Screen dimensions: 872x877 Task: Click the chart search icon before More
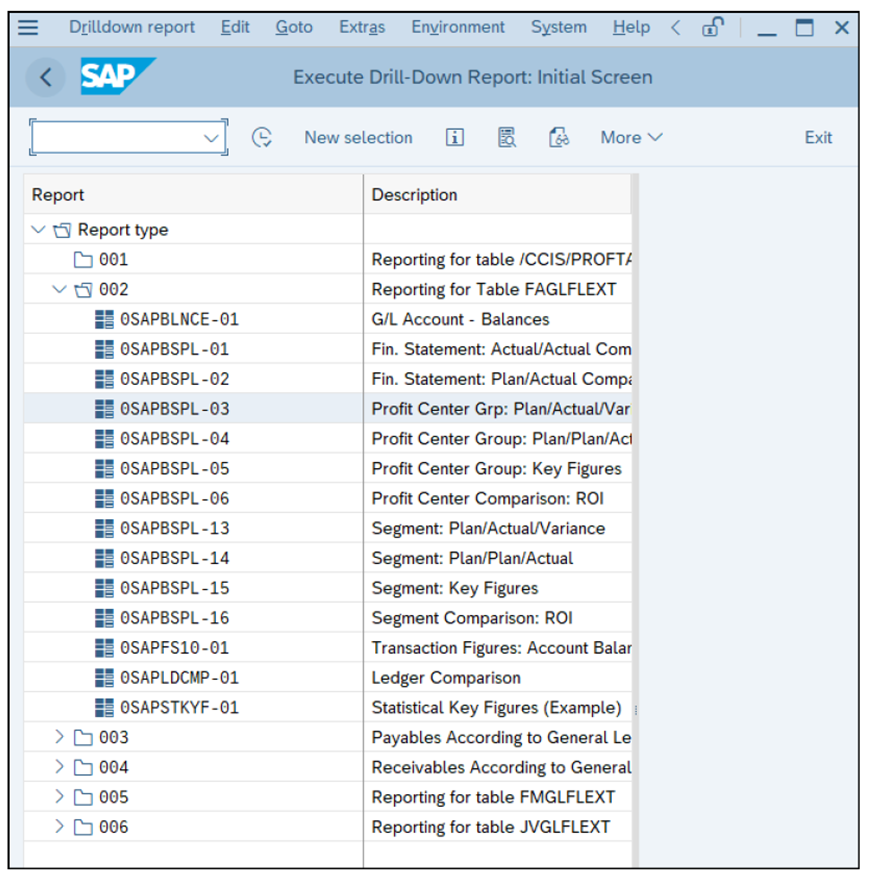[559, 138]
